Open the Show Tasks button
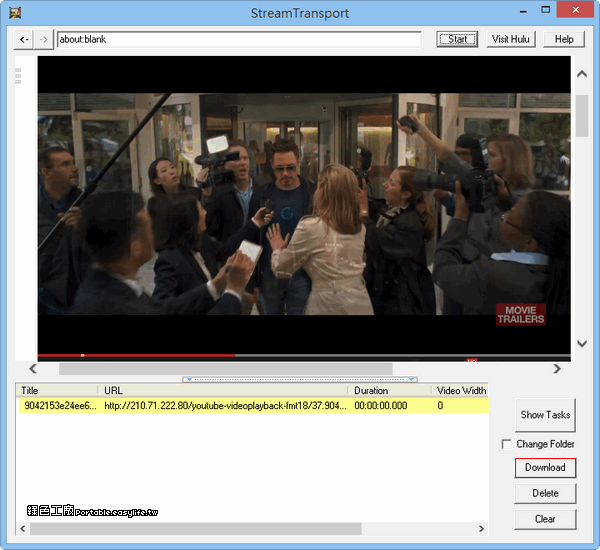Image resolution: width=600 pixels, height=550 pixels. [545, 415]
